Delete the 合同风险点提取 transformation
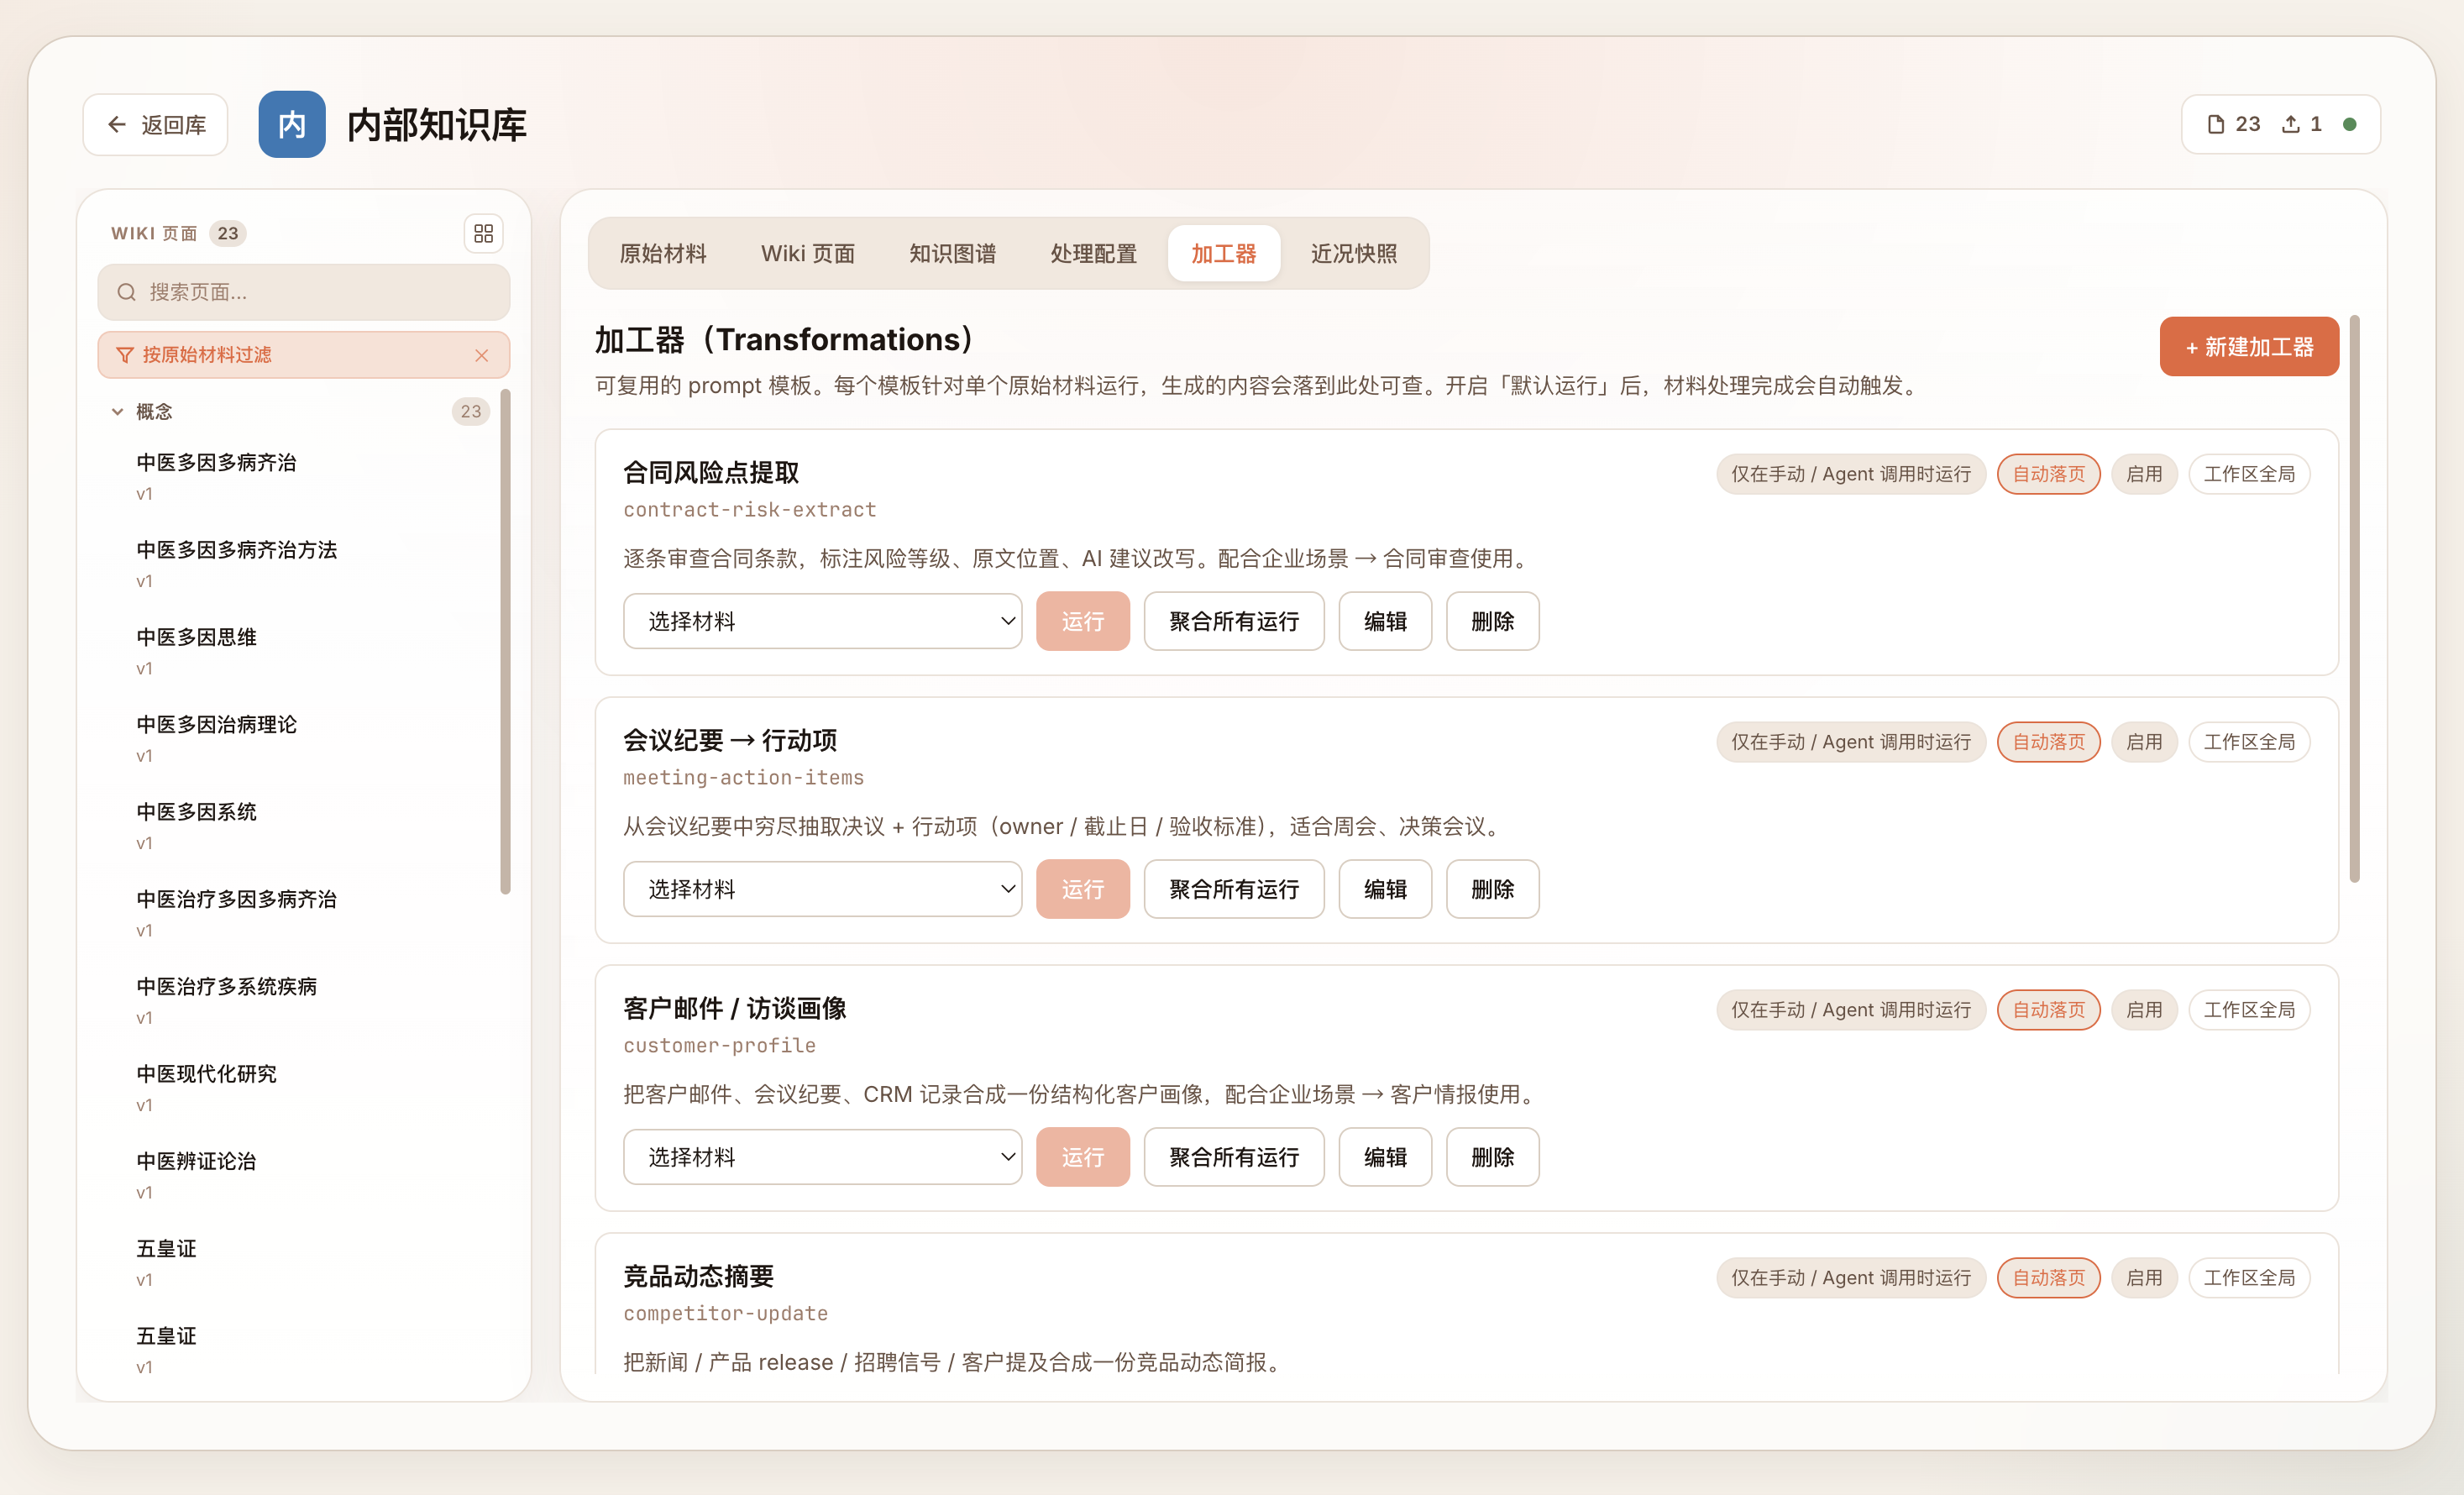Image resolution: width=2464 pixels, height=1495 pixels. coord(1492,621)
